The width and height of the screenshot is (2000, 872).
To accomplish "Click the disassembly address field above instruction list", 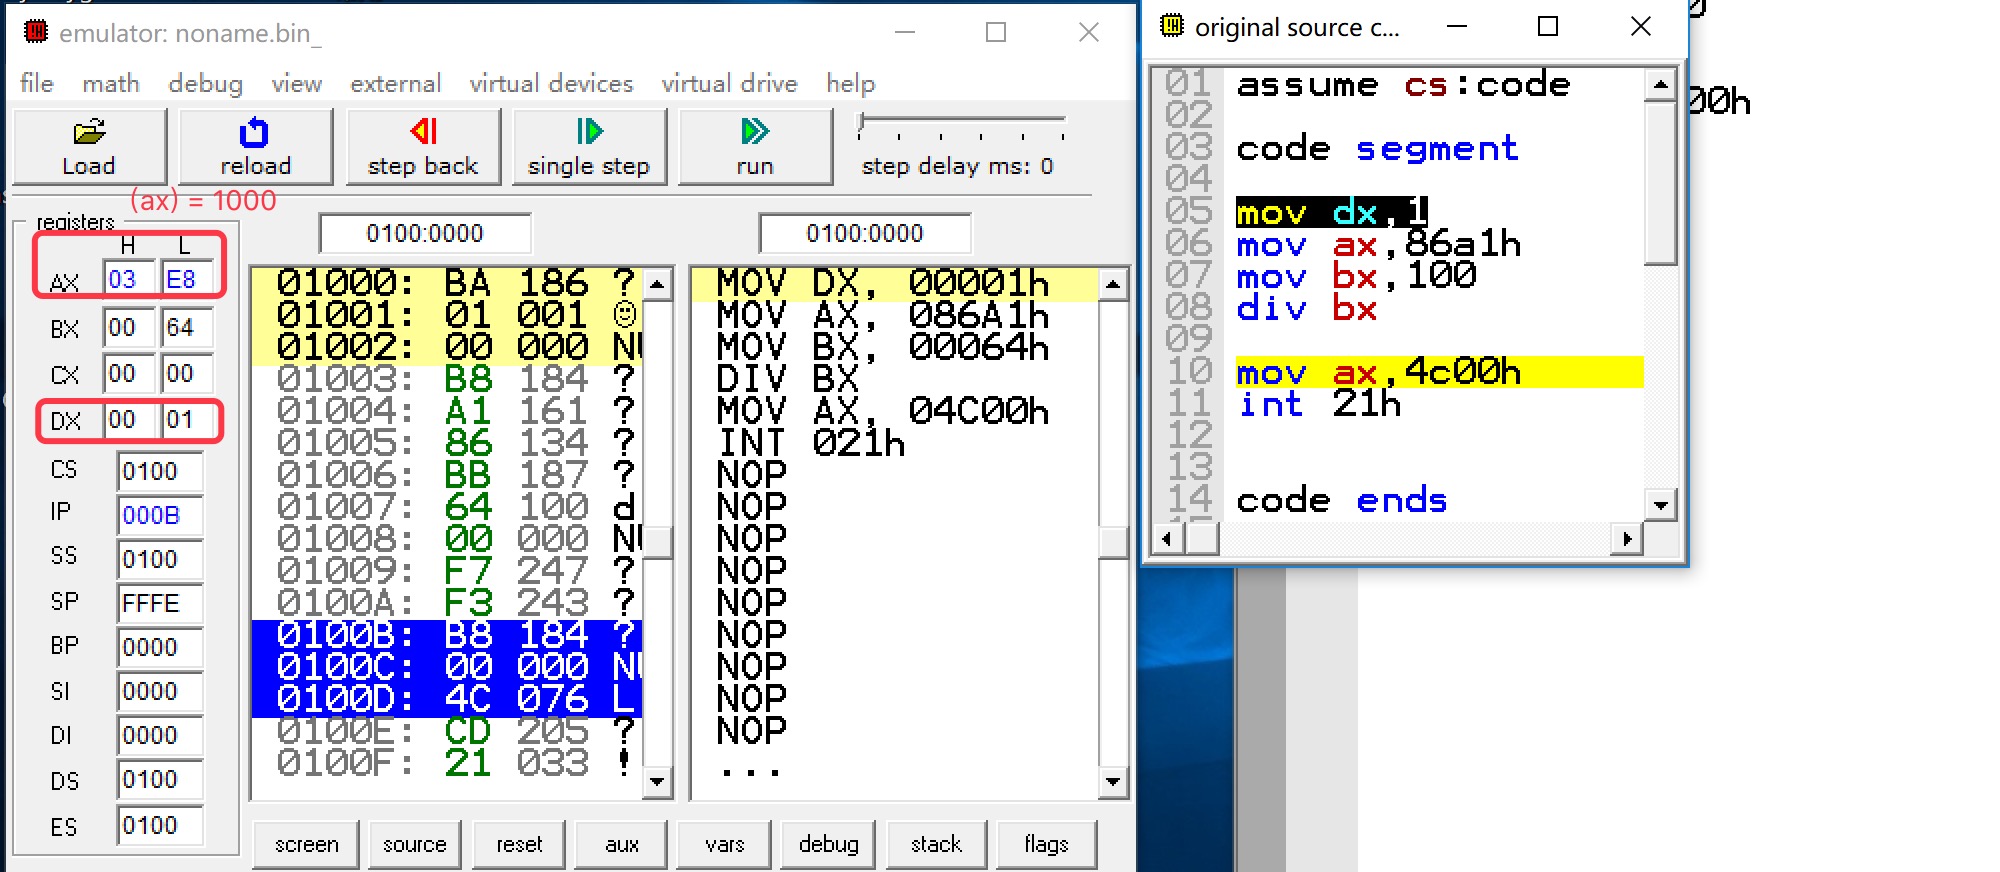I will pos(865,234).
